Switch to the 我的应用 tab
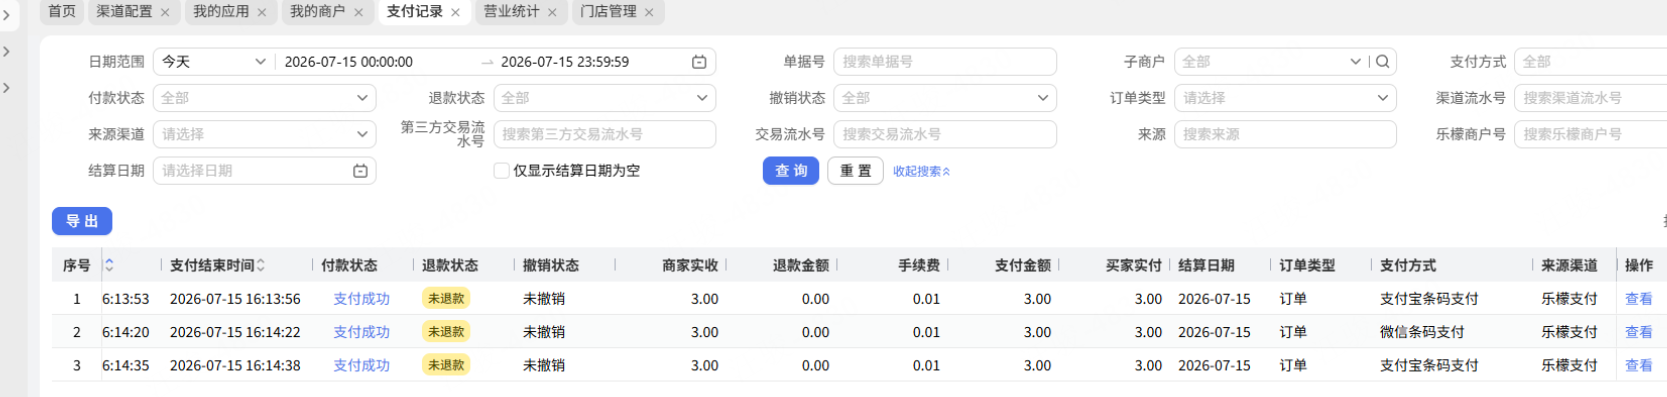1667x397 pixels. (221, 11)
